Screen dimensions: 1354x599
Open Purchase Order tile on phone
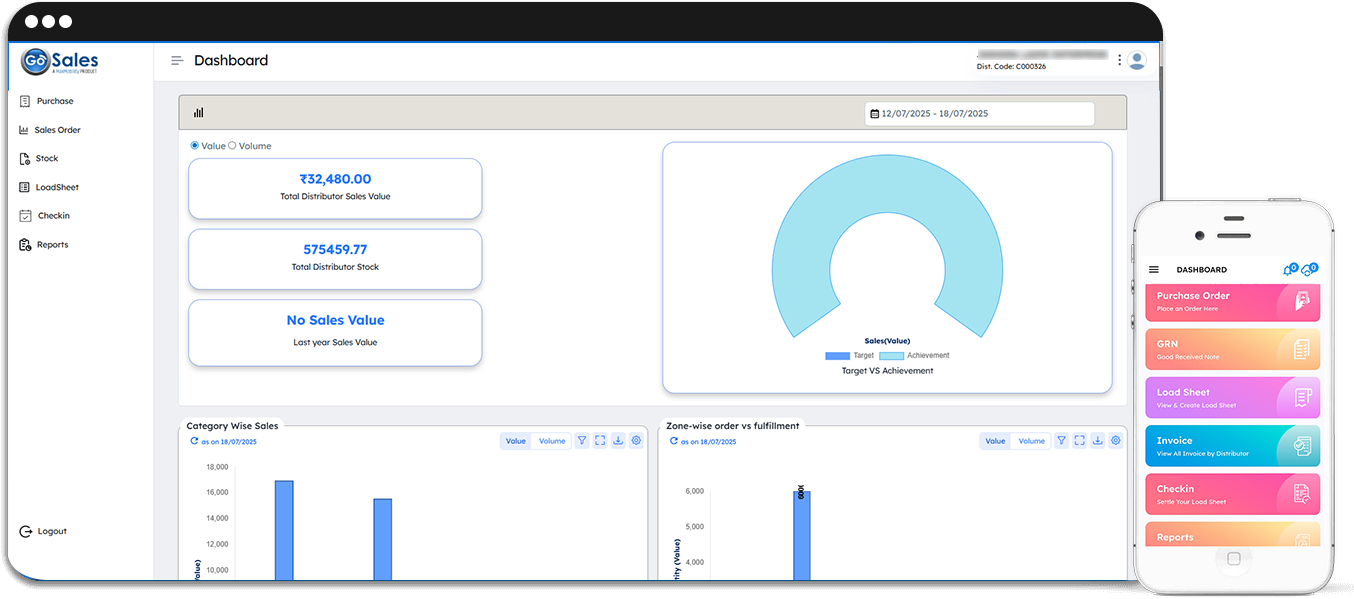point(1232,302)
